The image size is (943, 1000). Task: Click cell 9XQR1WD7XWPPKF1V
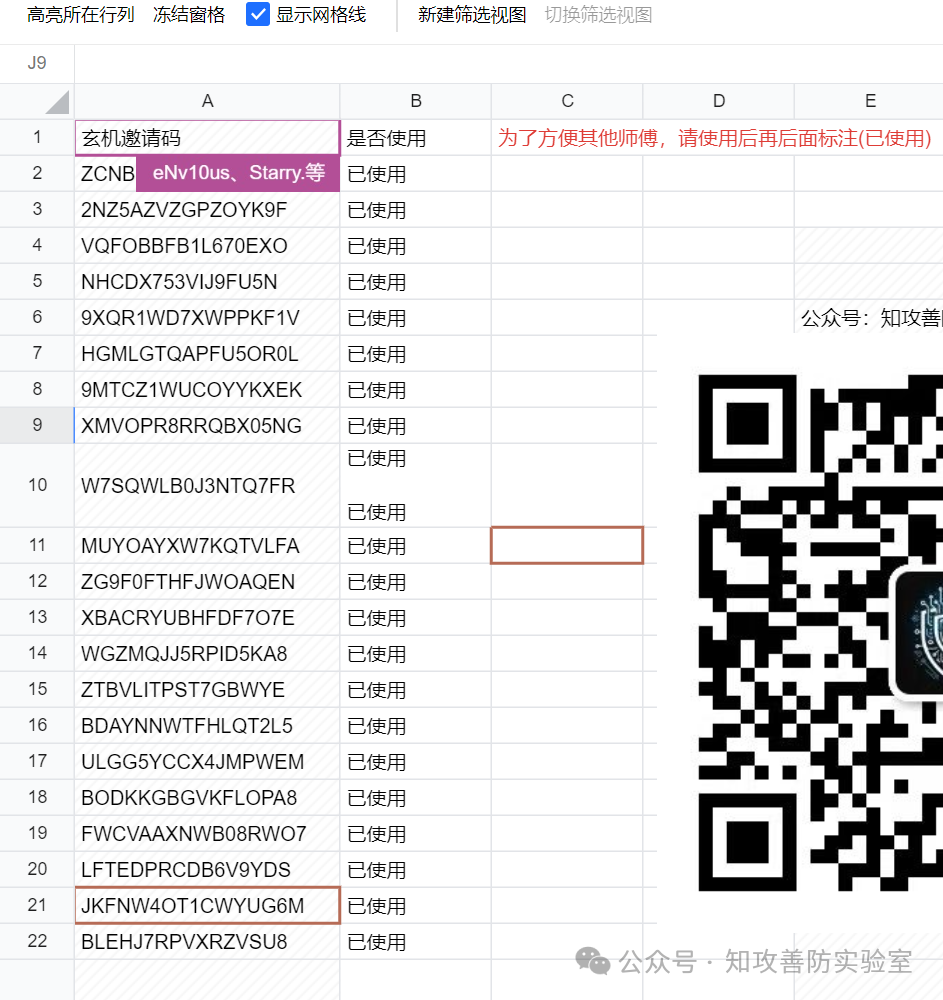[x=207, y=318]
